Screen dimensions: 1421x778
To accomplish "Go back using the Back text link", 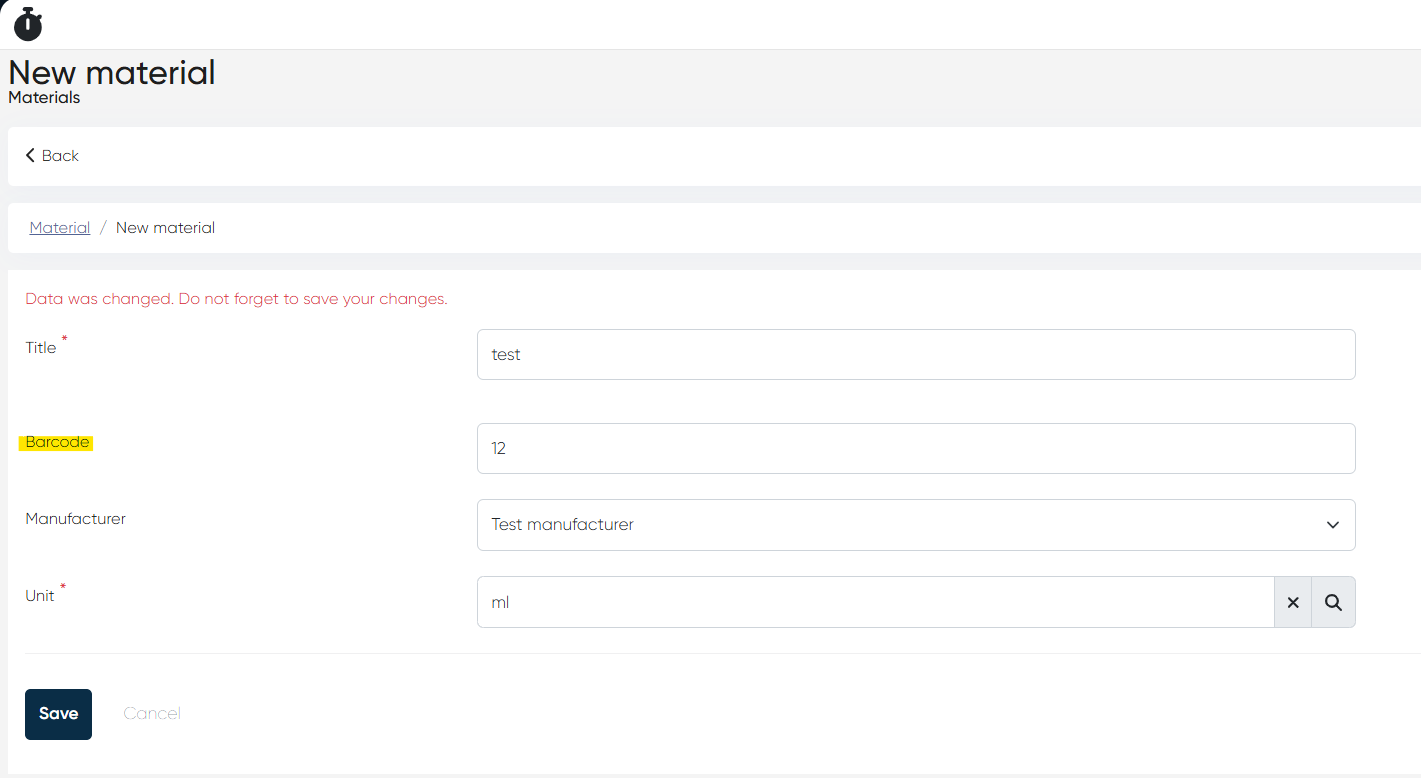I will (60, 156).
